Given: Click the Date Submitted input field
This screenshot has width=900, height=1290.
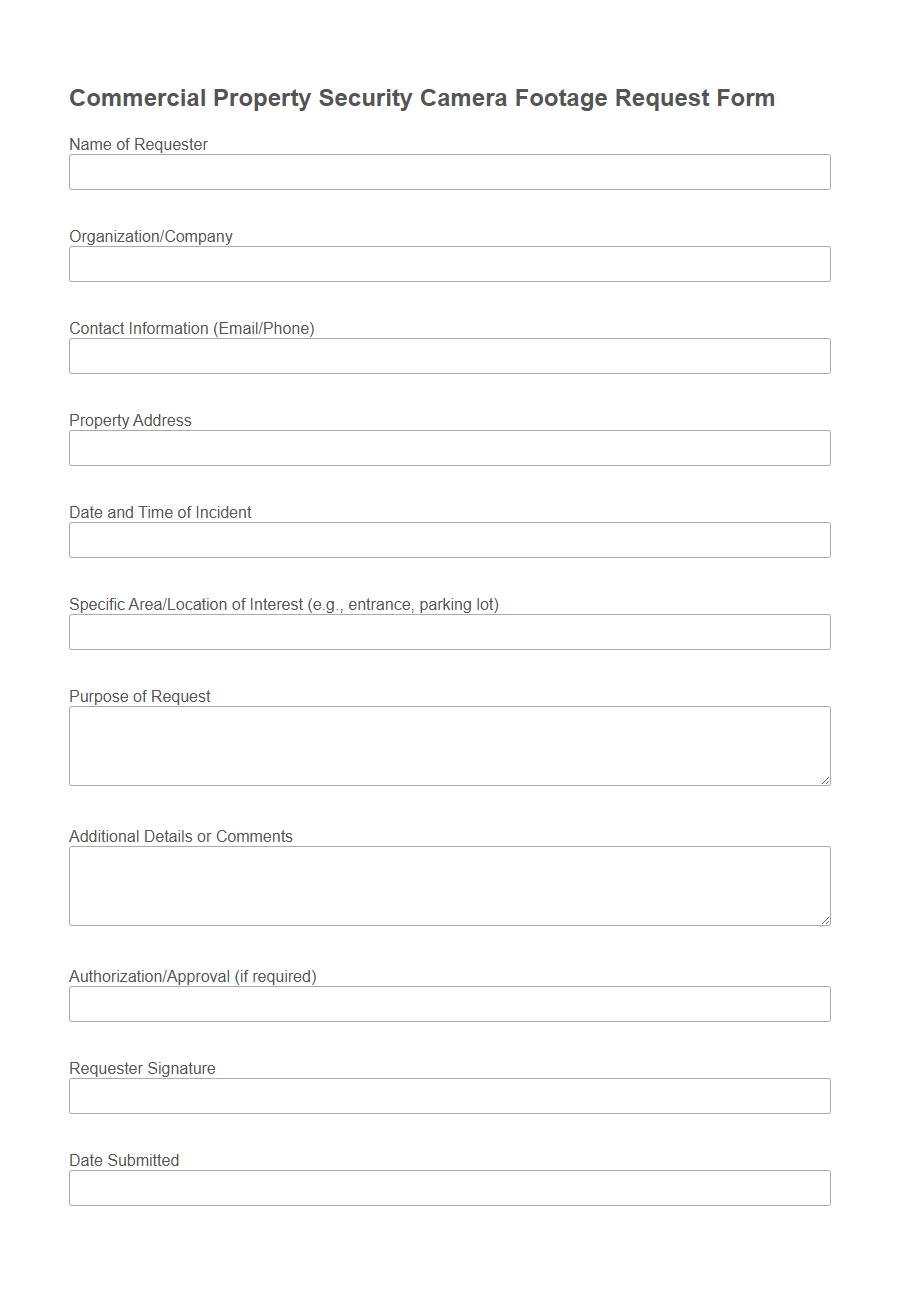Looking at the screenshot, I should [449, 1188].
